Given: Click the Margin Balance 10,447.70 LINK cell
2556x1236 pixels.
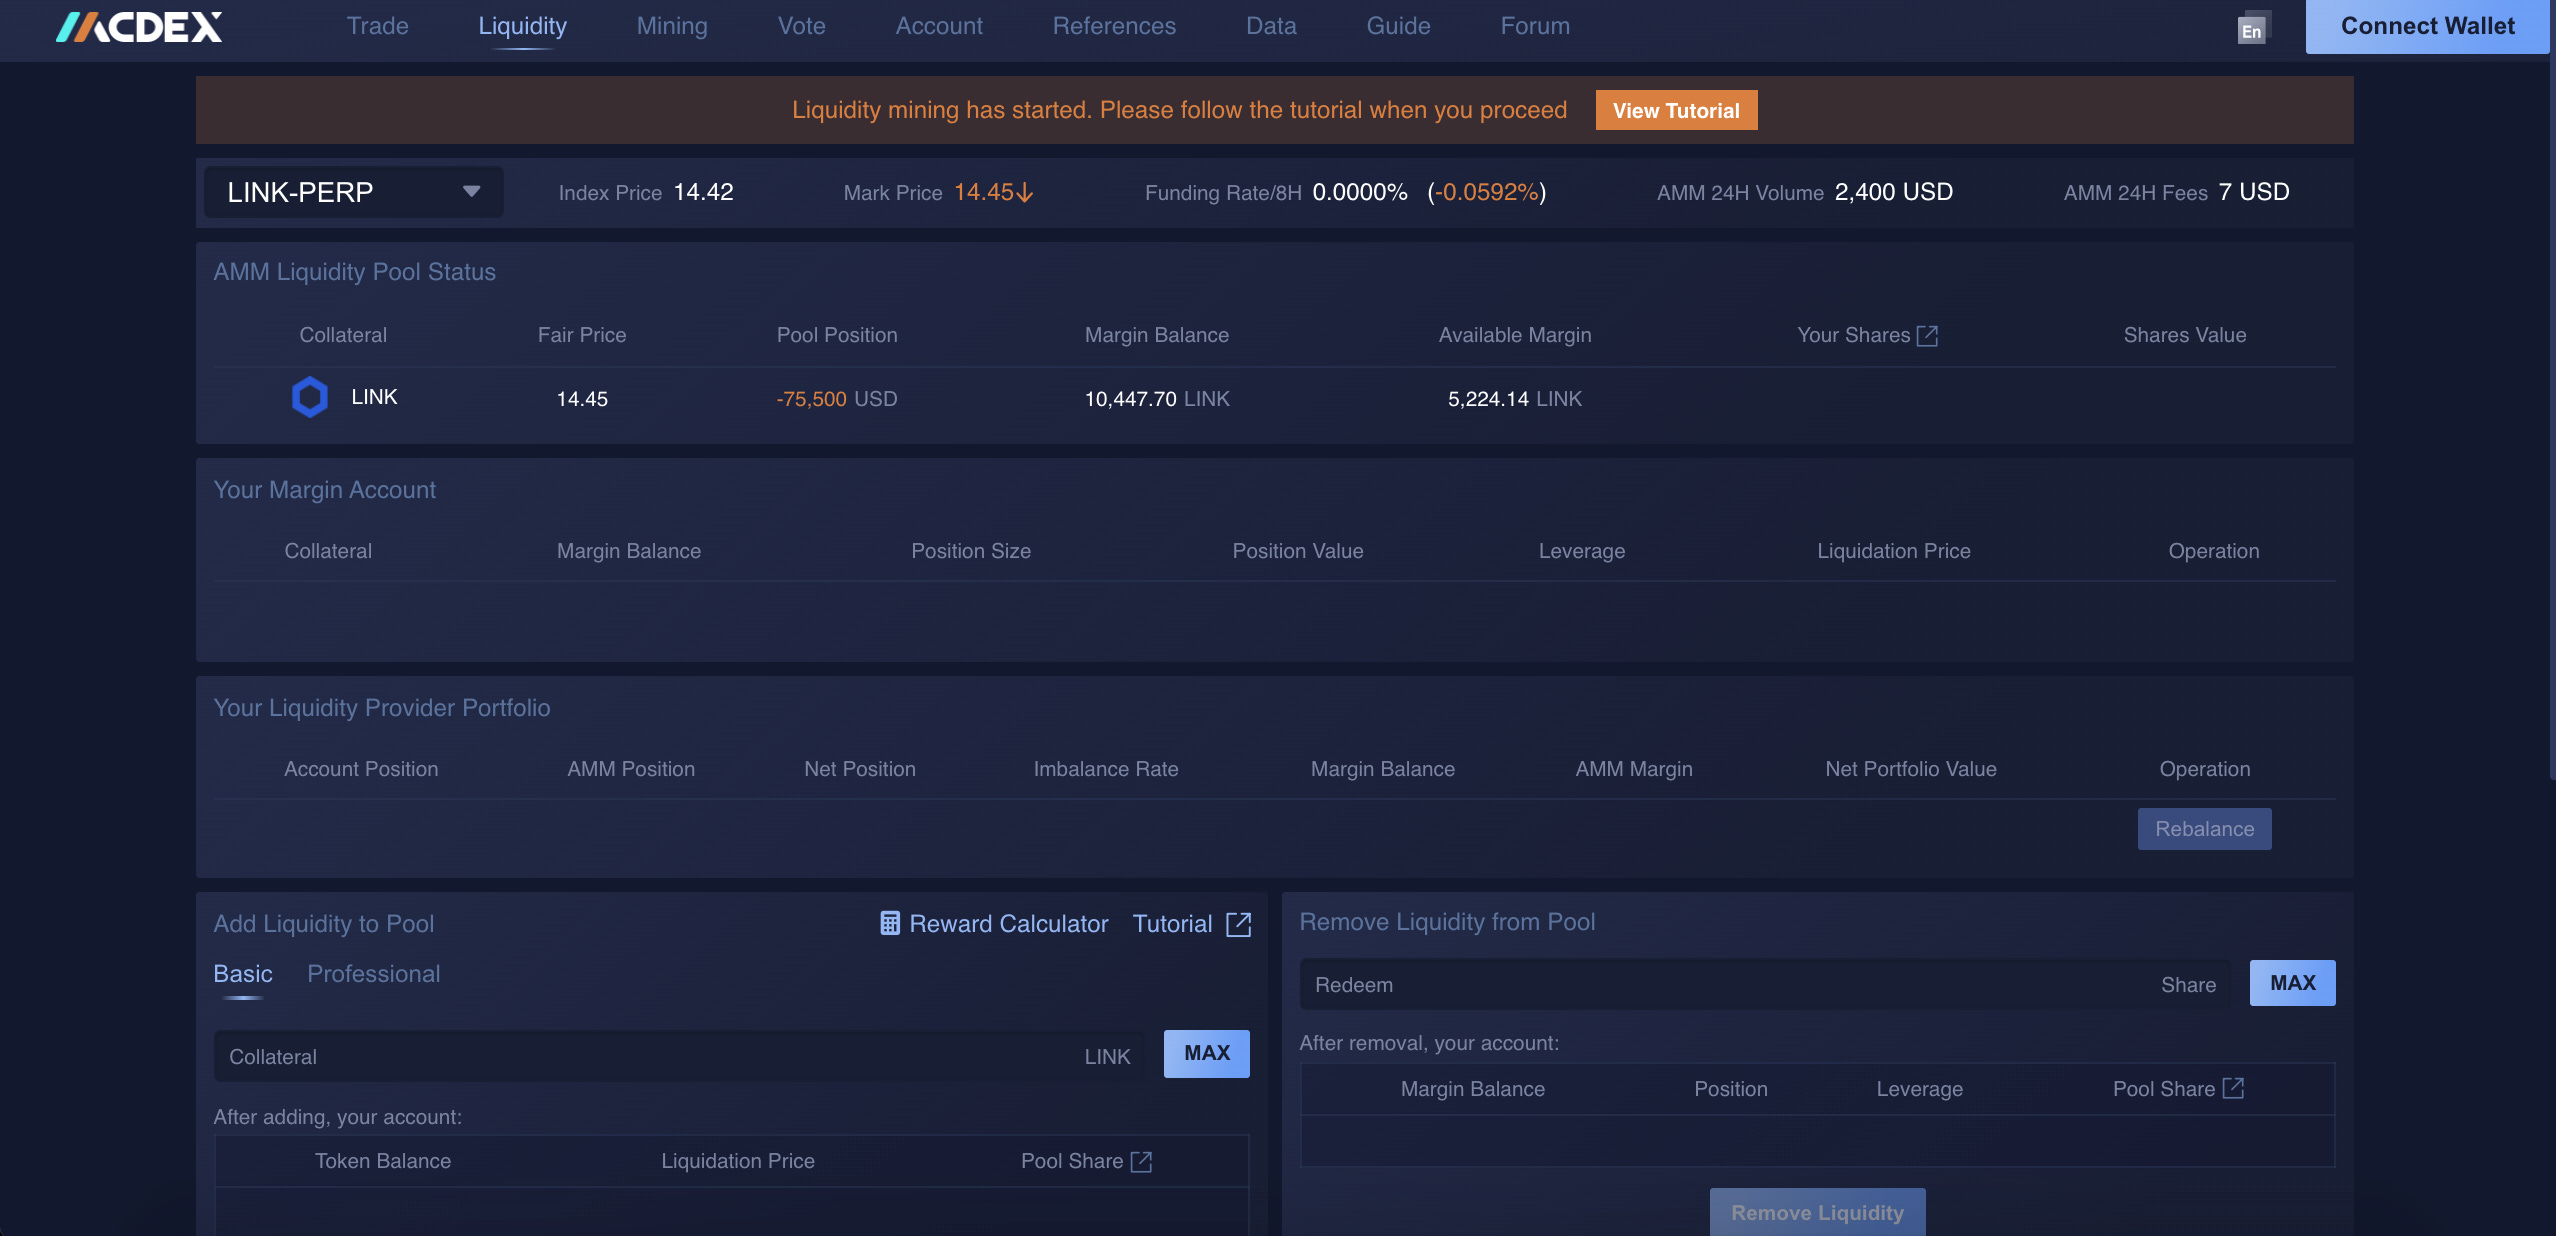Looking at the screenshot, I should pyautogui.click(x=1157, y=399).
